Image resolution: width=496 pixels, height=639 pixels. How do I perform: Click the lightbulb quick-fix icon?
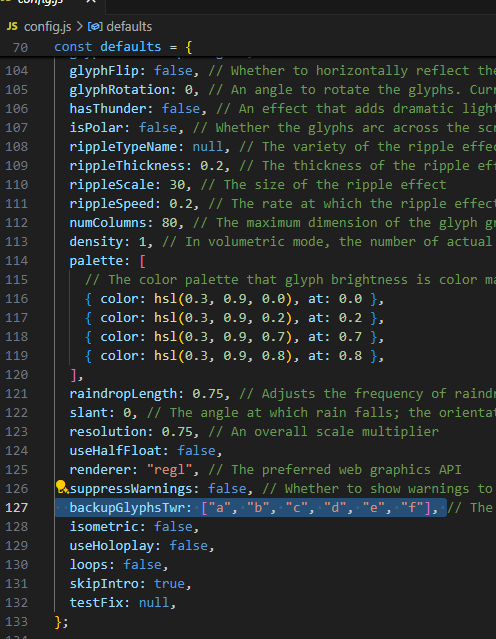(x=61, y=487)
